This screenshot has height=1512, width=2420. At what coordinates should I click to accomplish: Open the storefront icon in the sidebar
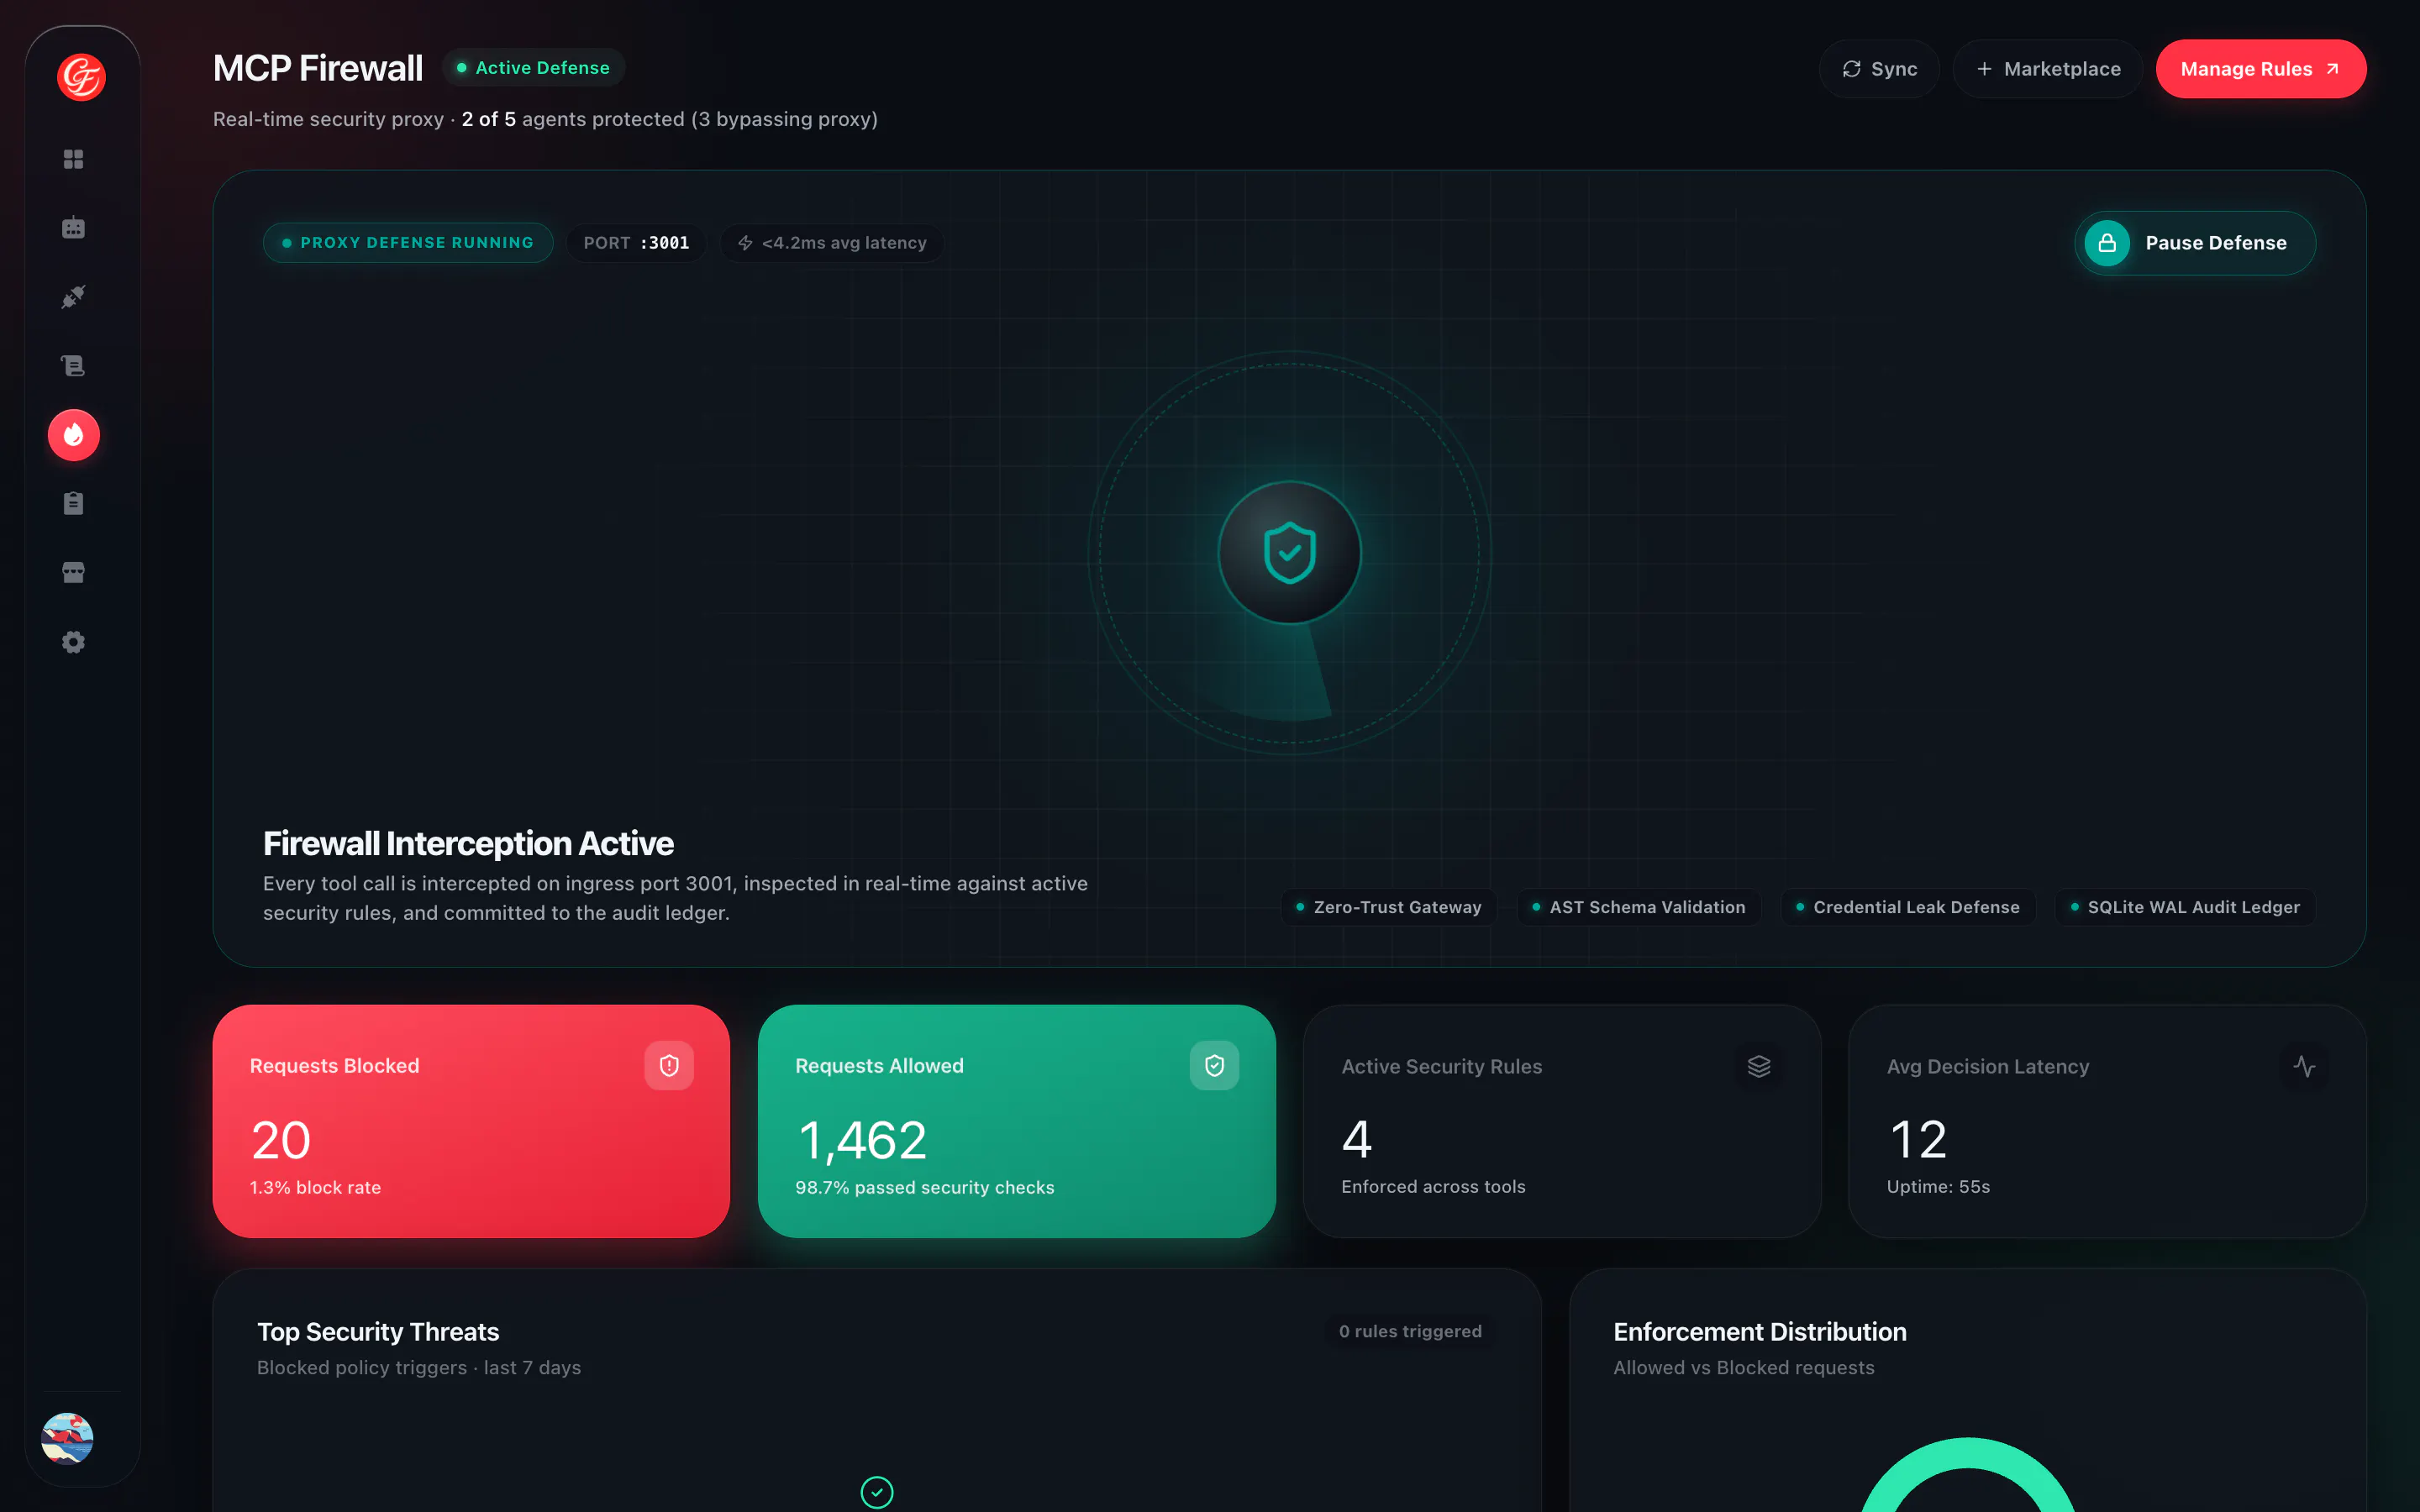point(74,572)
